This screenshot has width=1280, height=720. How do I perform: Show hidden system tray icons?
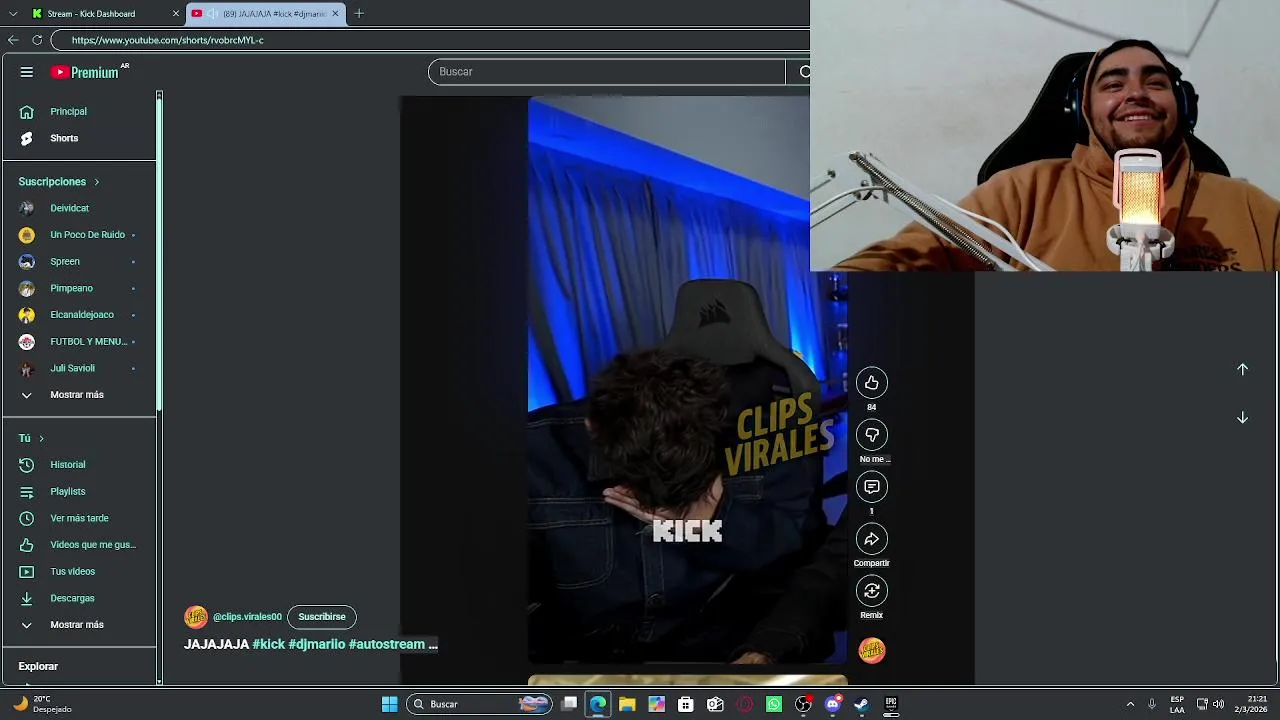(x=1130, y=704)
